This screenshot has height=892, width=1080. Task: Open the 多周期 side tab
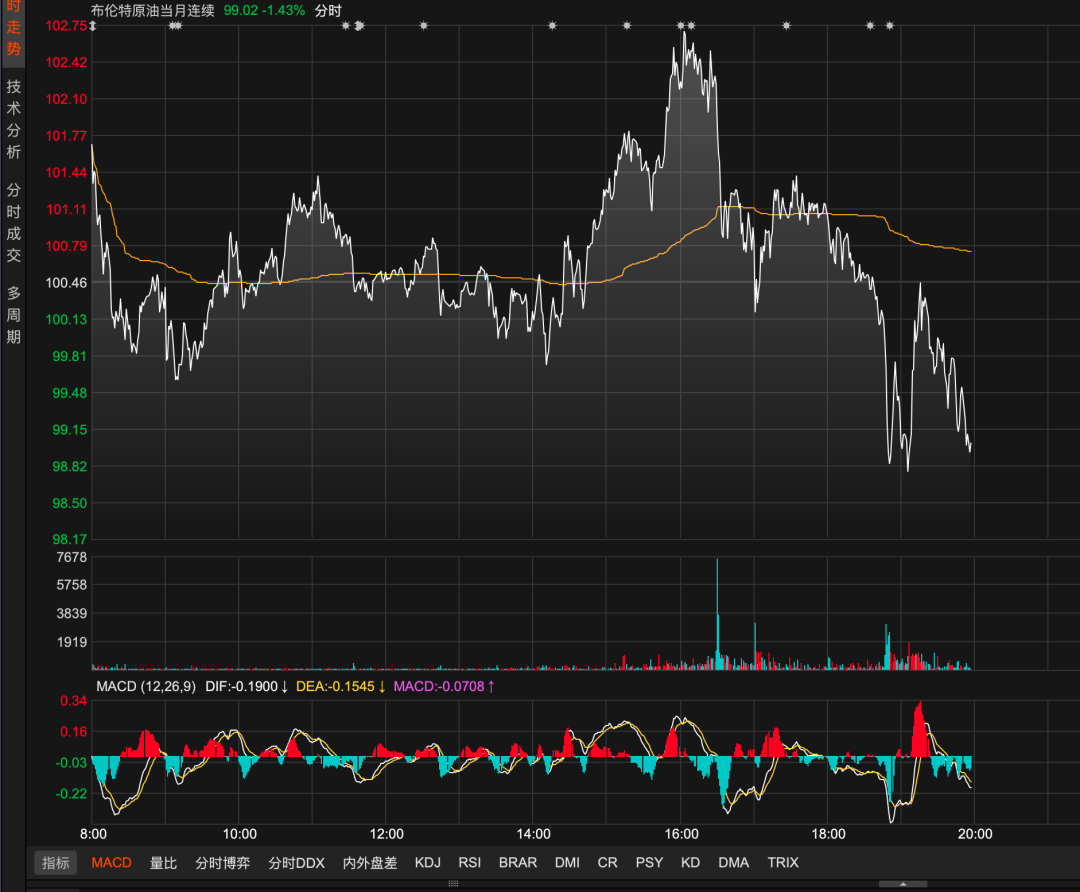tap(13, 314)
